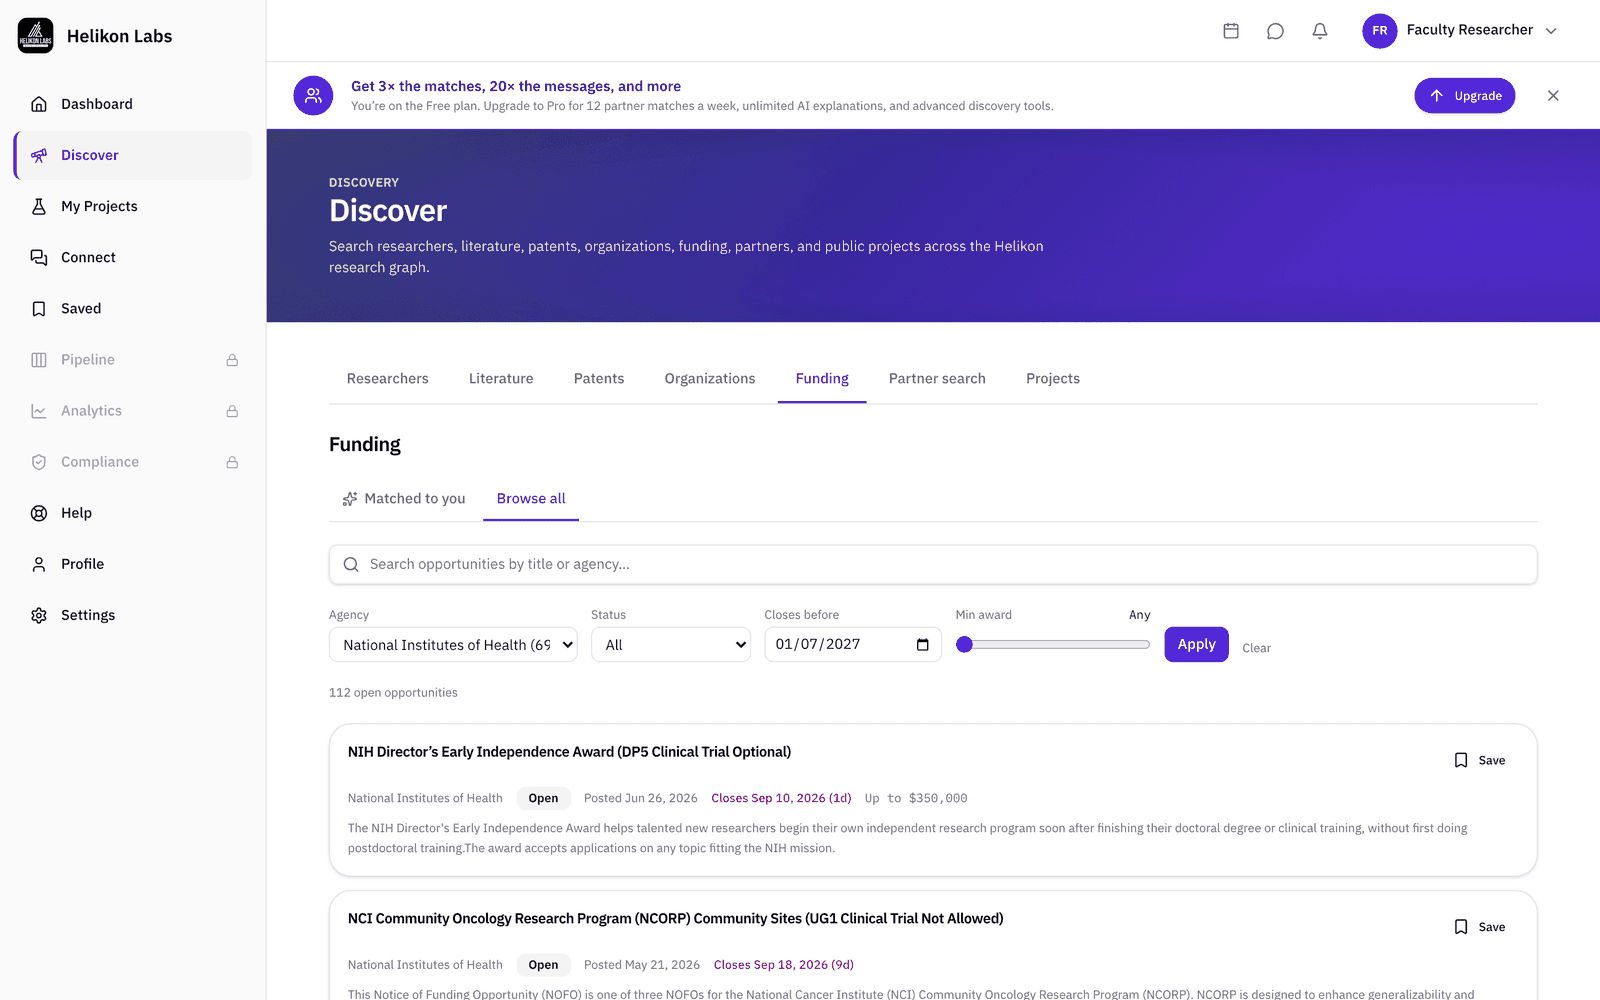
Task: Save the NIH Director's Early Independence Award
Action: click(x=1479, y=760)
